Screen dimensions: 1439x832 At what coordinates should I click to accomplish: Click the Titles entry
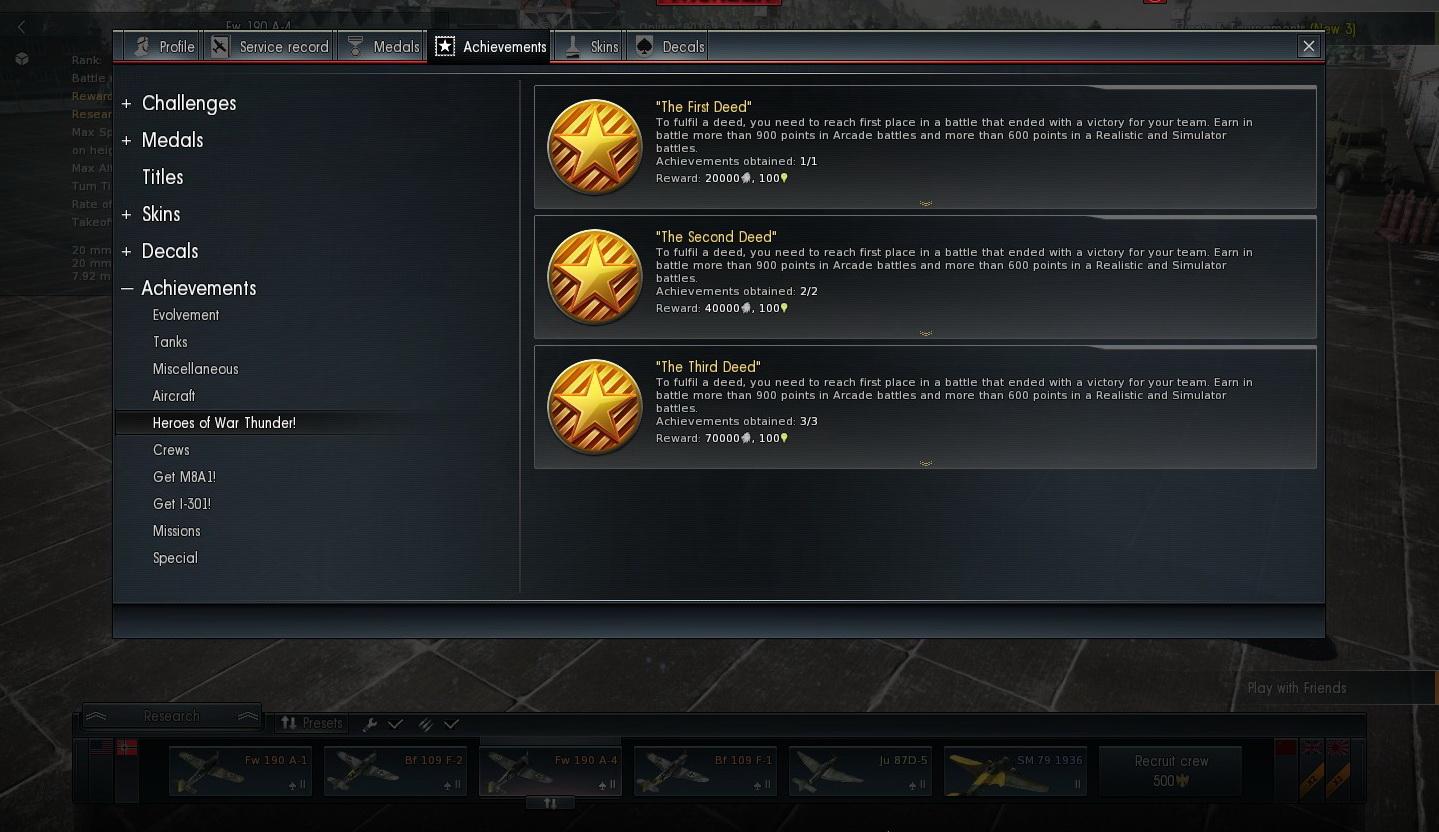pos(162,177)
